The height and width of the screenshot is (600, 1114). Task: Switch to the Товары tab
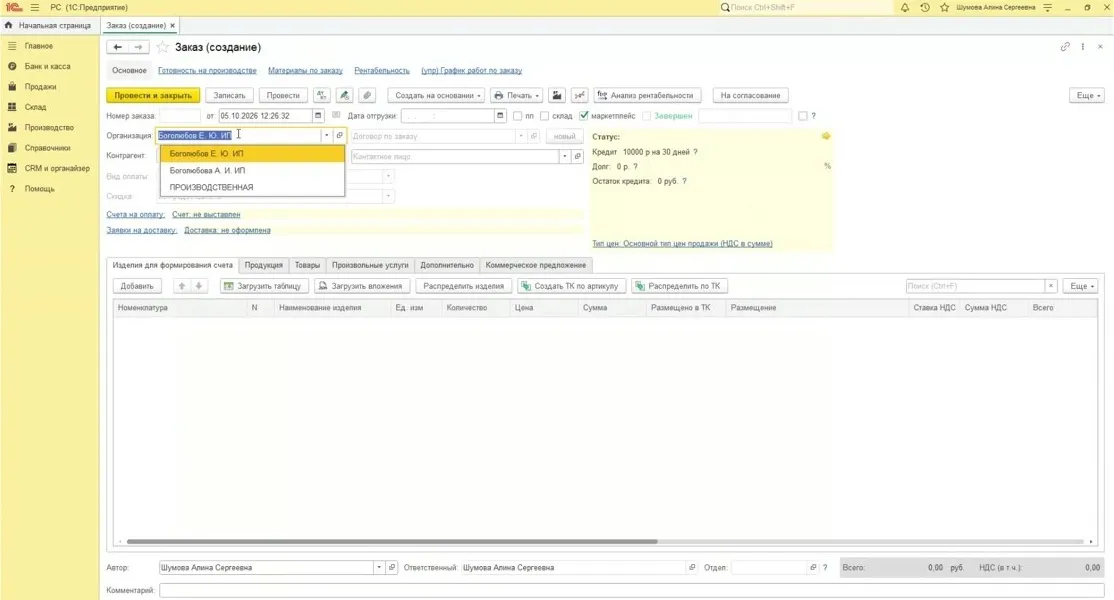(x=308, y=265)
